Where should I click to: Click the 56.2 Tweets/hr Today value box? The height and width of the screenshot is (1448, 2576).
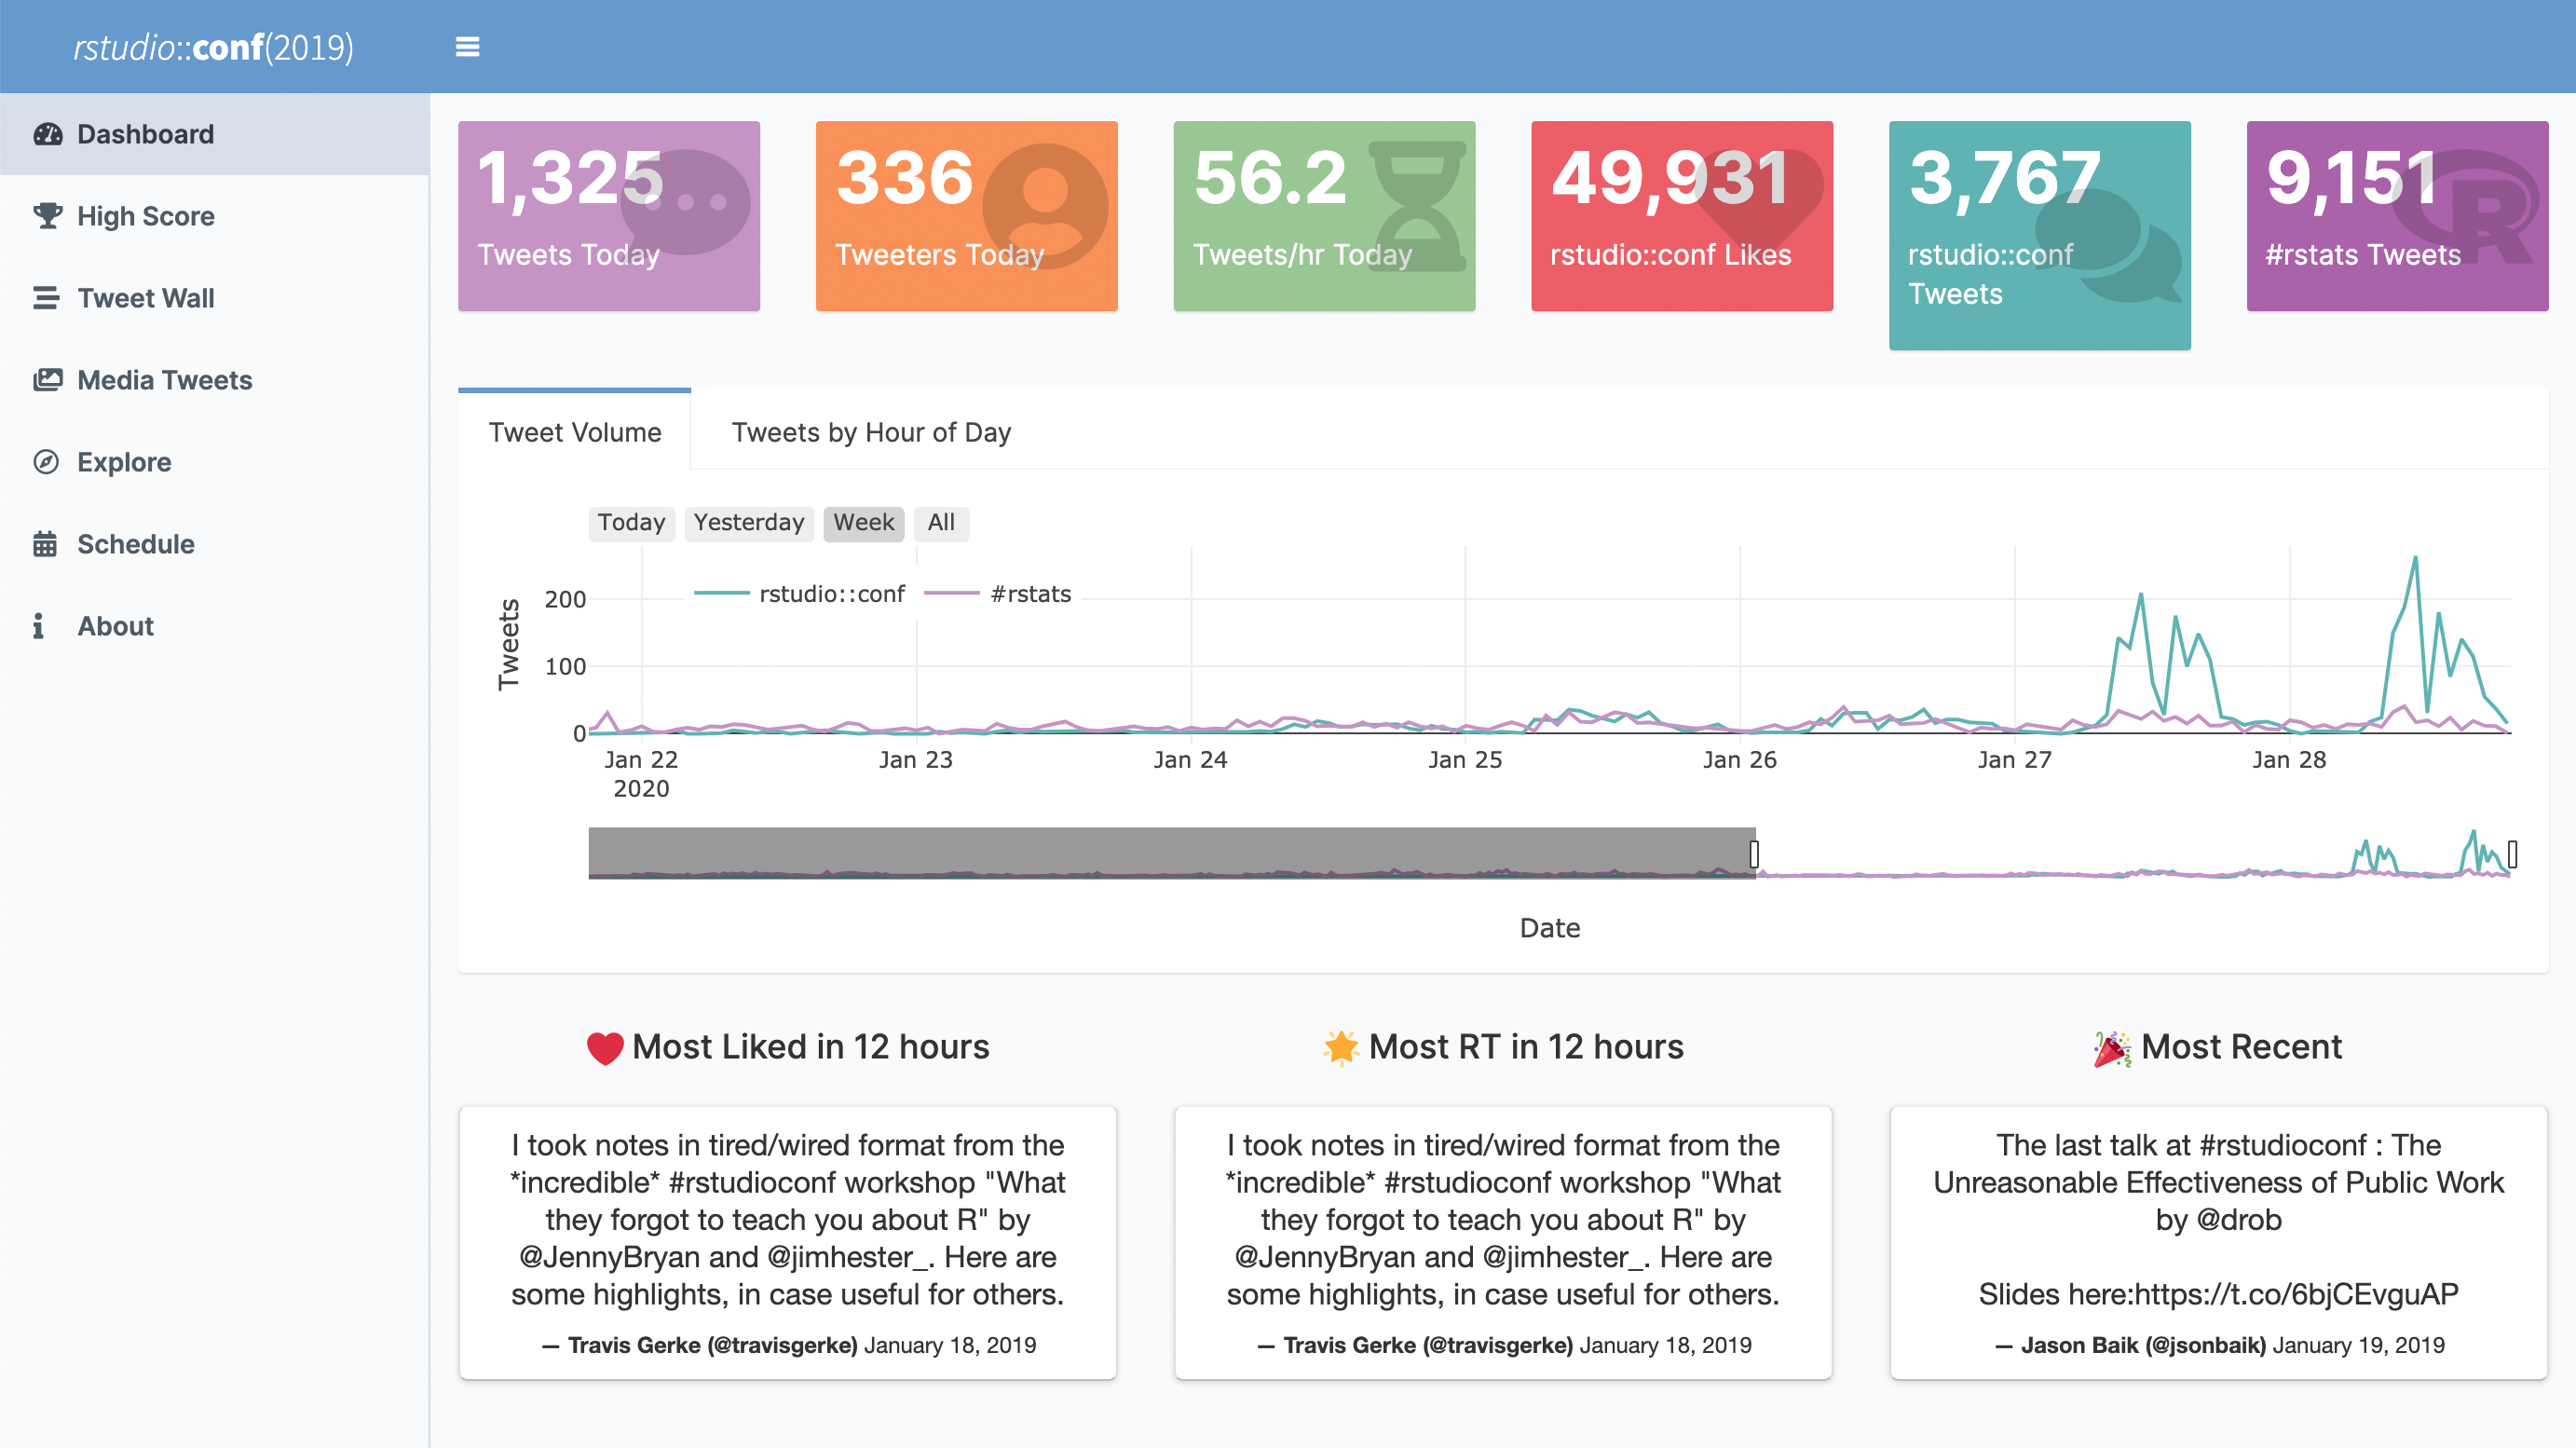pyautogui.click(x=1324, y=216)
